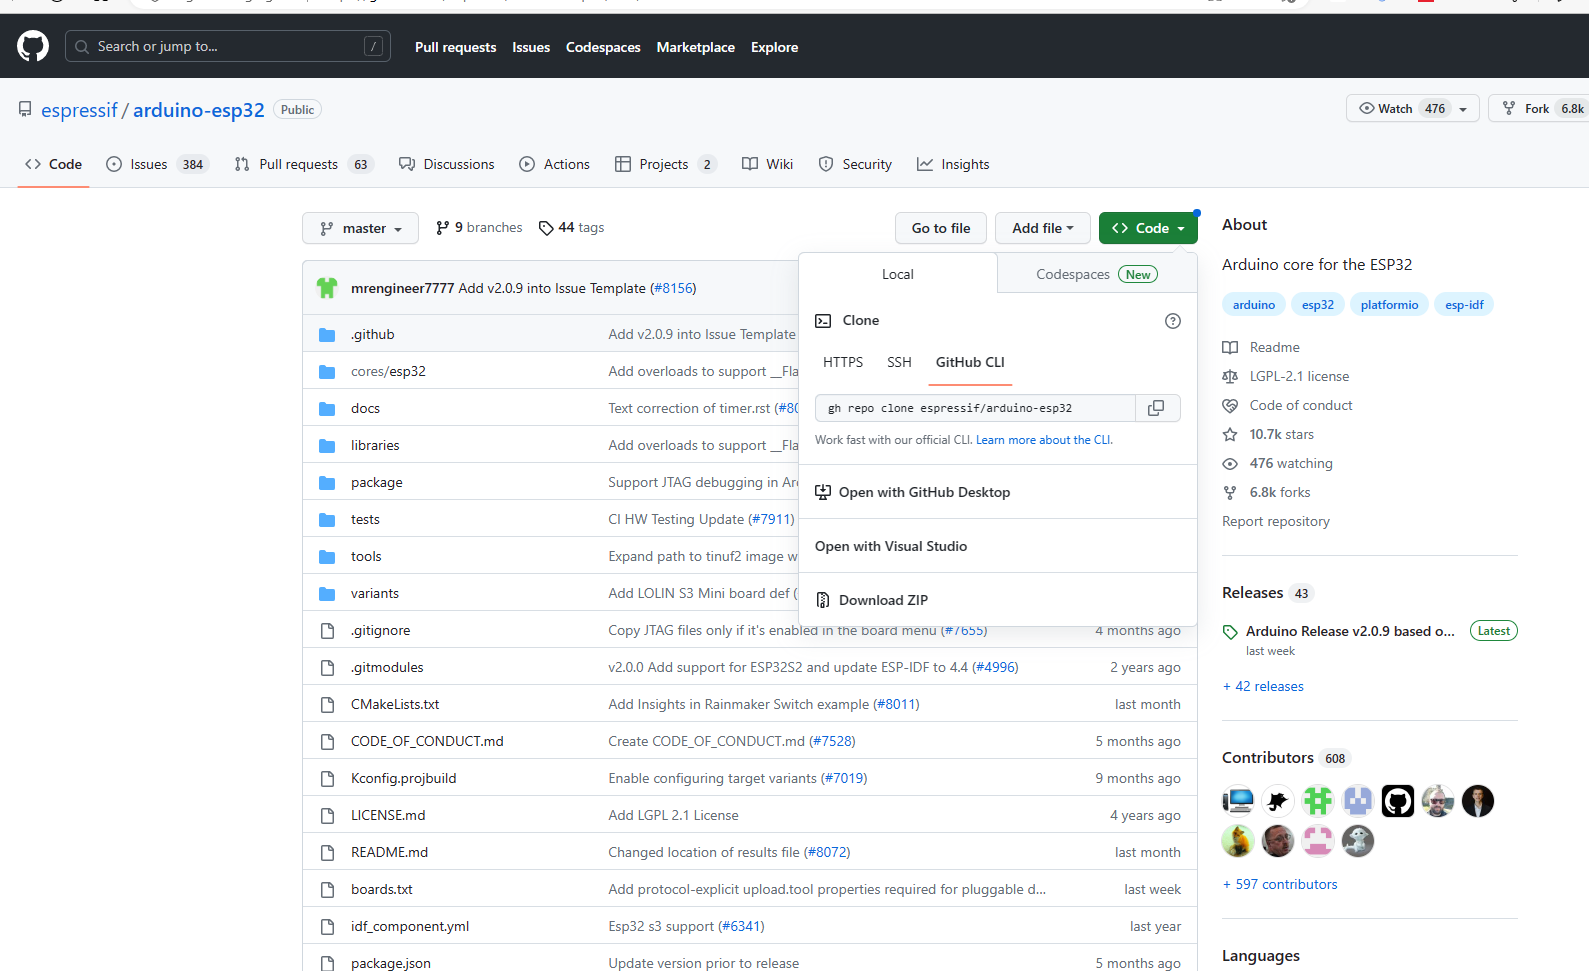Viewport: 1589px width, 971px height.
Task: Click the GitHub Octocat logo
Action: tap(33, 46)
